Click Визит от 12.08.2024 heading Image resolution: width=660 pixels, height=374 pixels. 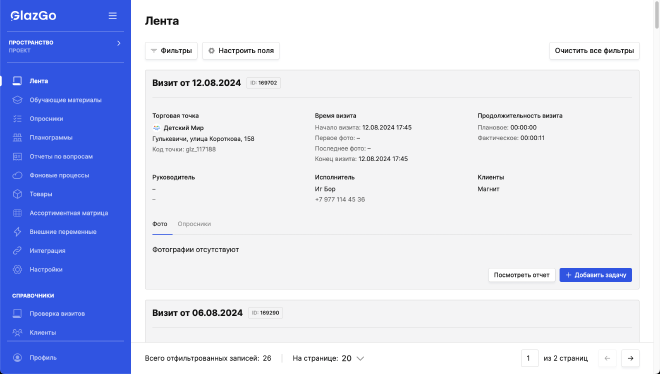point(197,83)
